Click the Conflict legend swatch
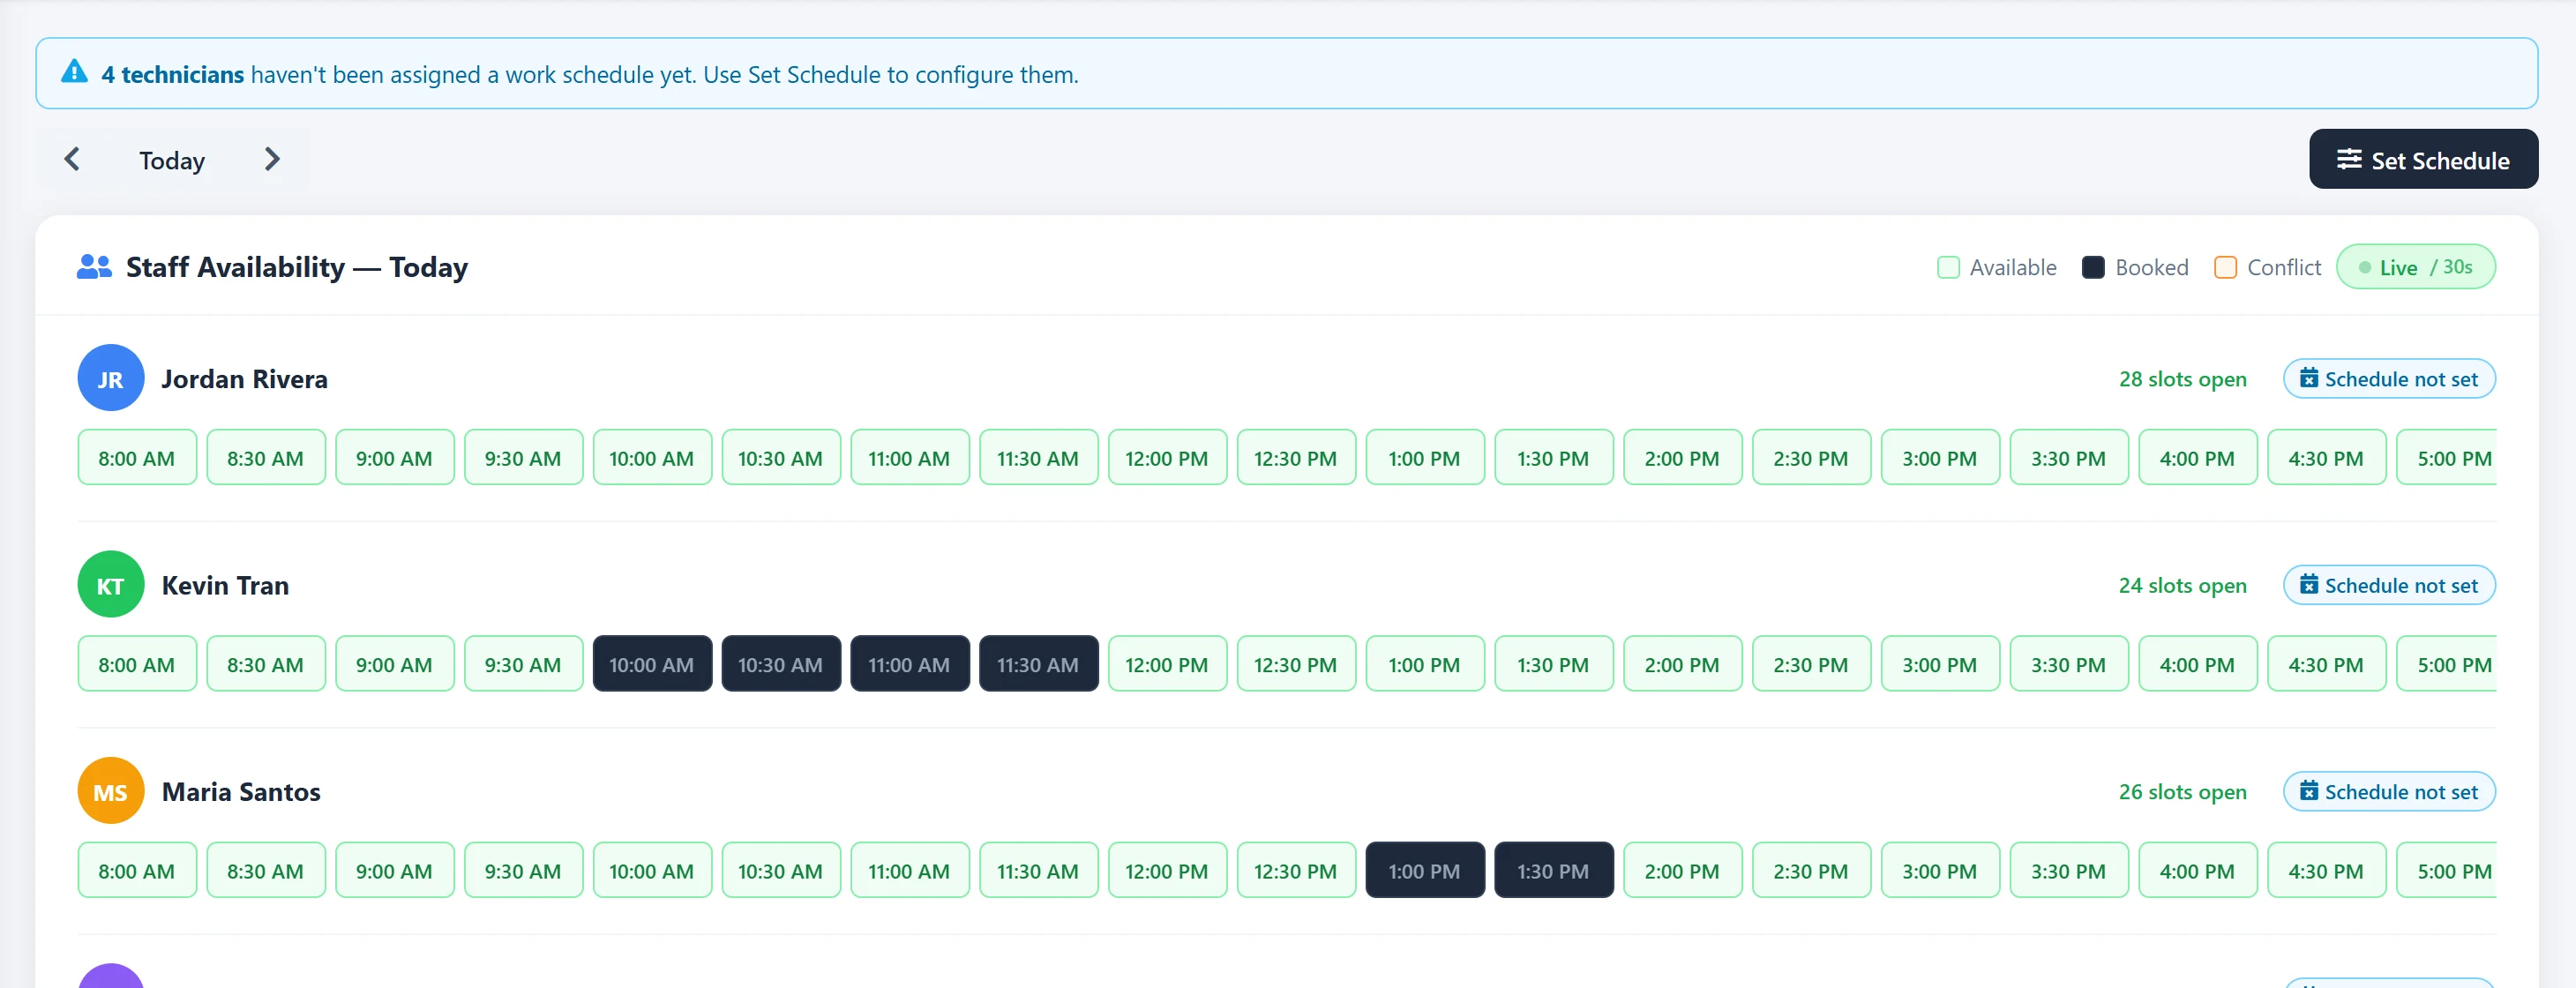The image size is (2576, 988). 2225,267
